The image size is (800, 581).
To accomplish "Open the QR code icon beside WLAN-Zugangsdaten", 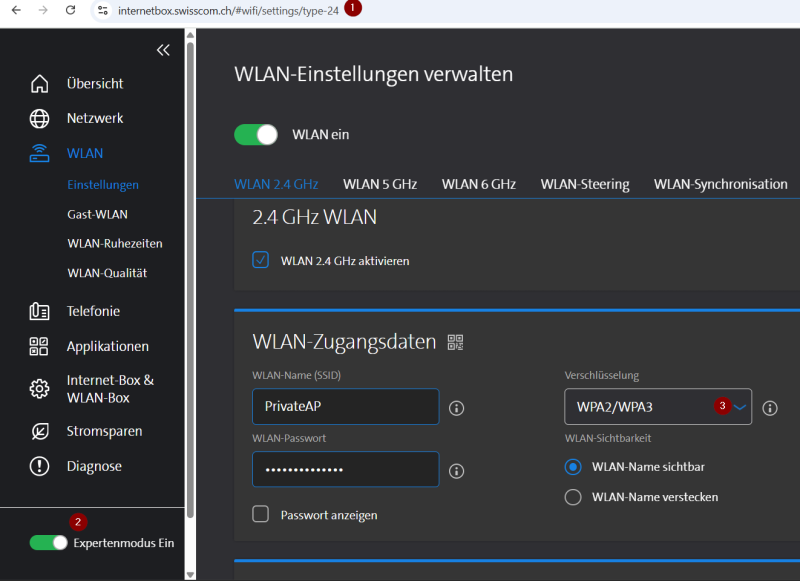I will [x=456, y=343].
